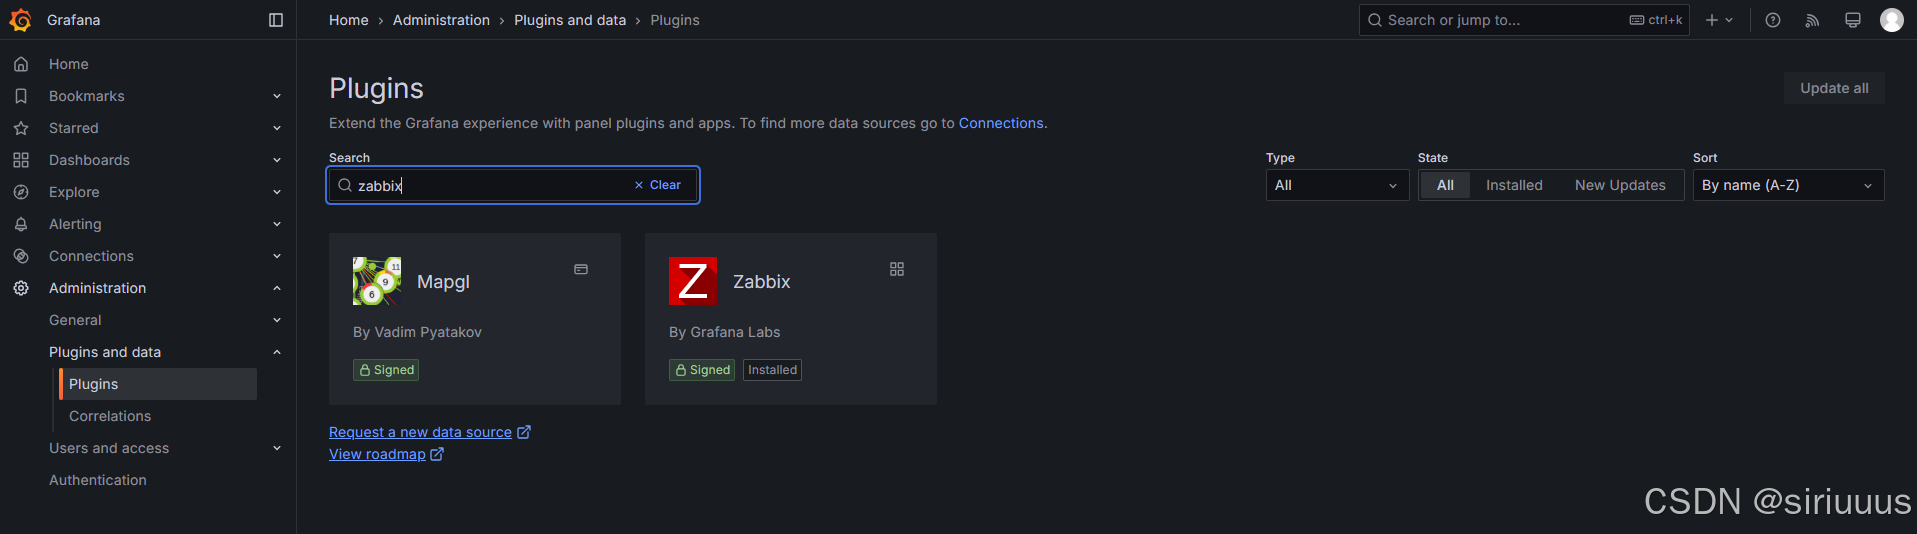The height and width of the screenshot is (534, 1917).
Task: Expand the Starred section chevron
Action: pyautogui.click(x=277, y=128)
